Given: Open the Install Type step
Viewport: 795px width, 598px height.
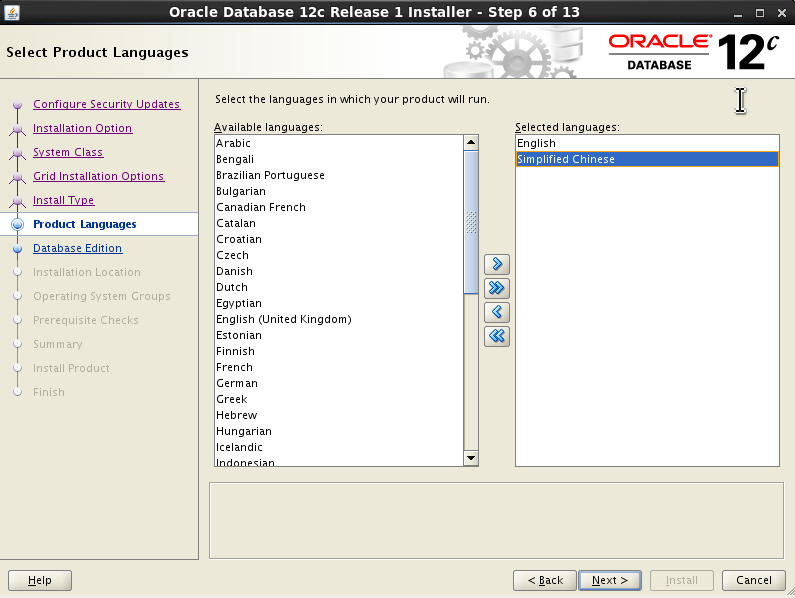Looking at the screenshot, I should (63, 200).
